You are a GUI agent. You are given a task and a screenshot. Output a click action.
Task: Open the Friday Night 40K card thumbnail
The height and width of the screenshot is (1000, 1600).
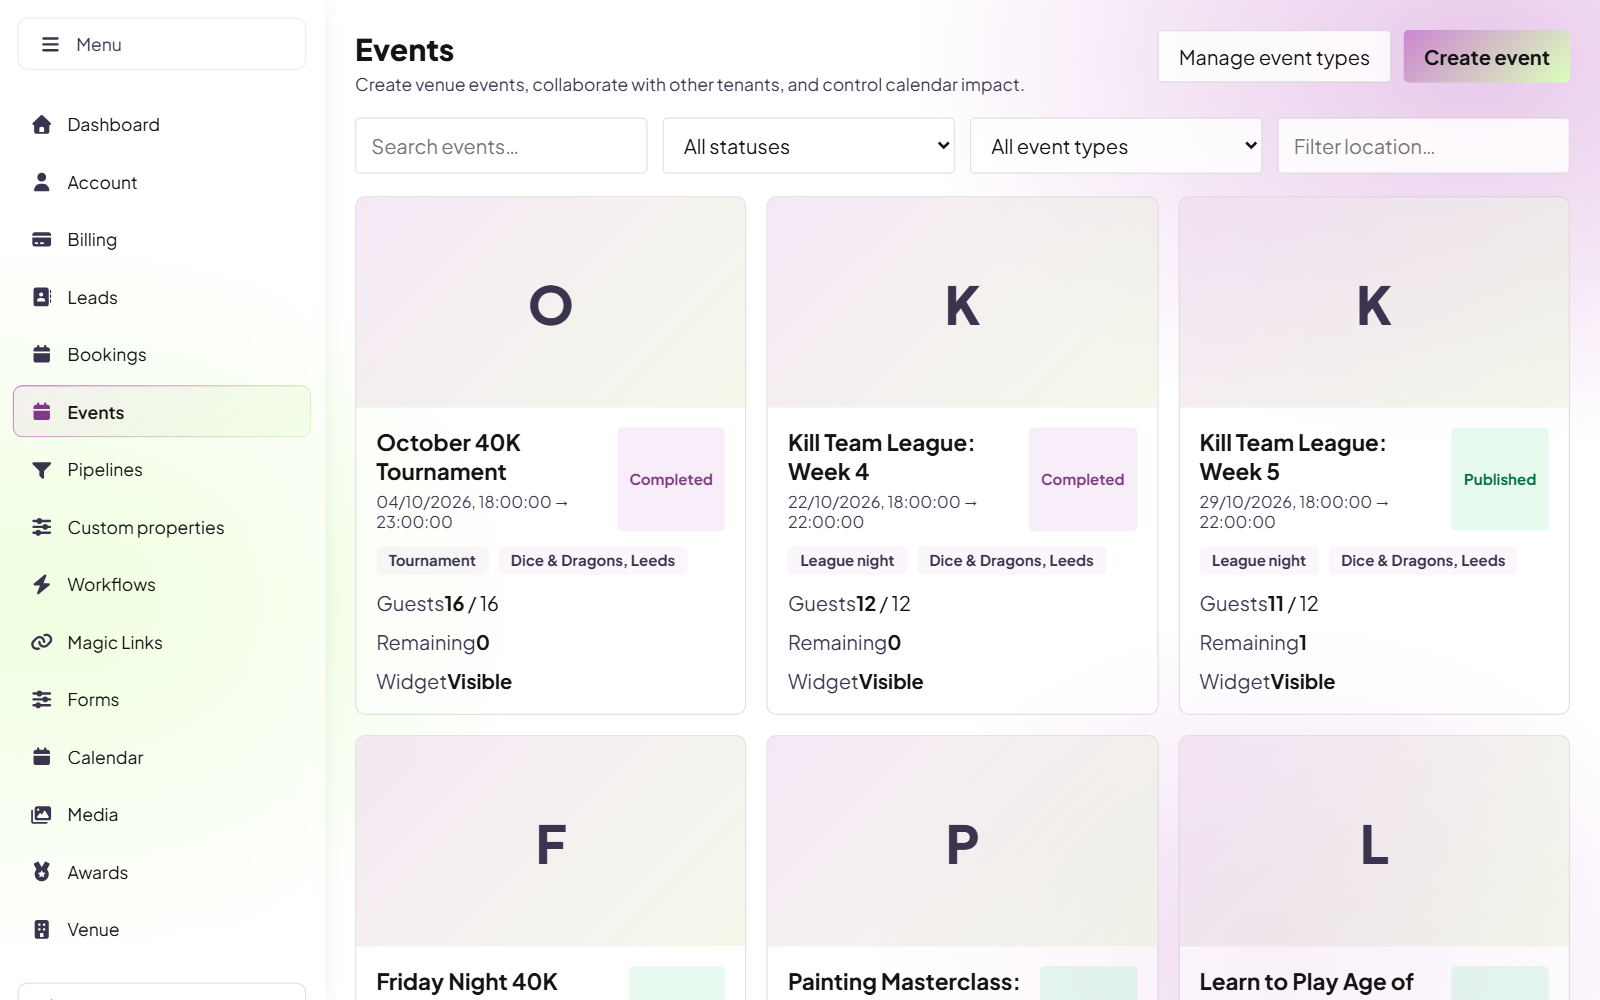click(551, 841)
